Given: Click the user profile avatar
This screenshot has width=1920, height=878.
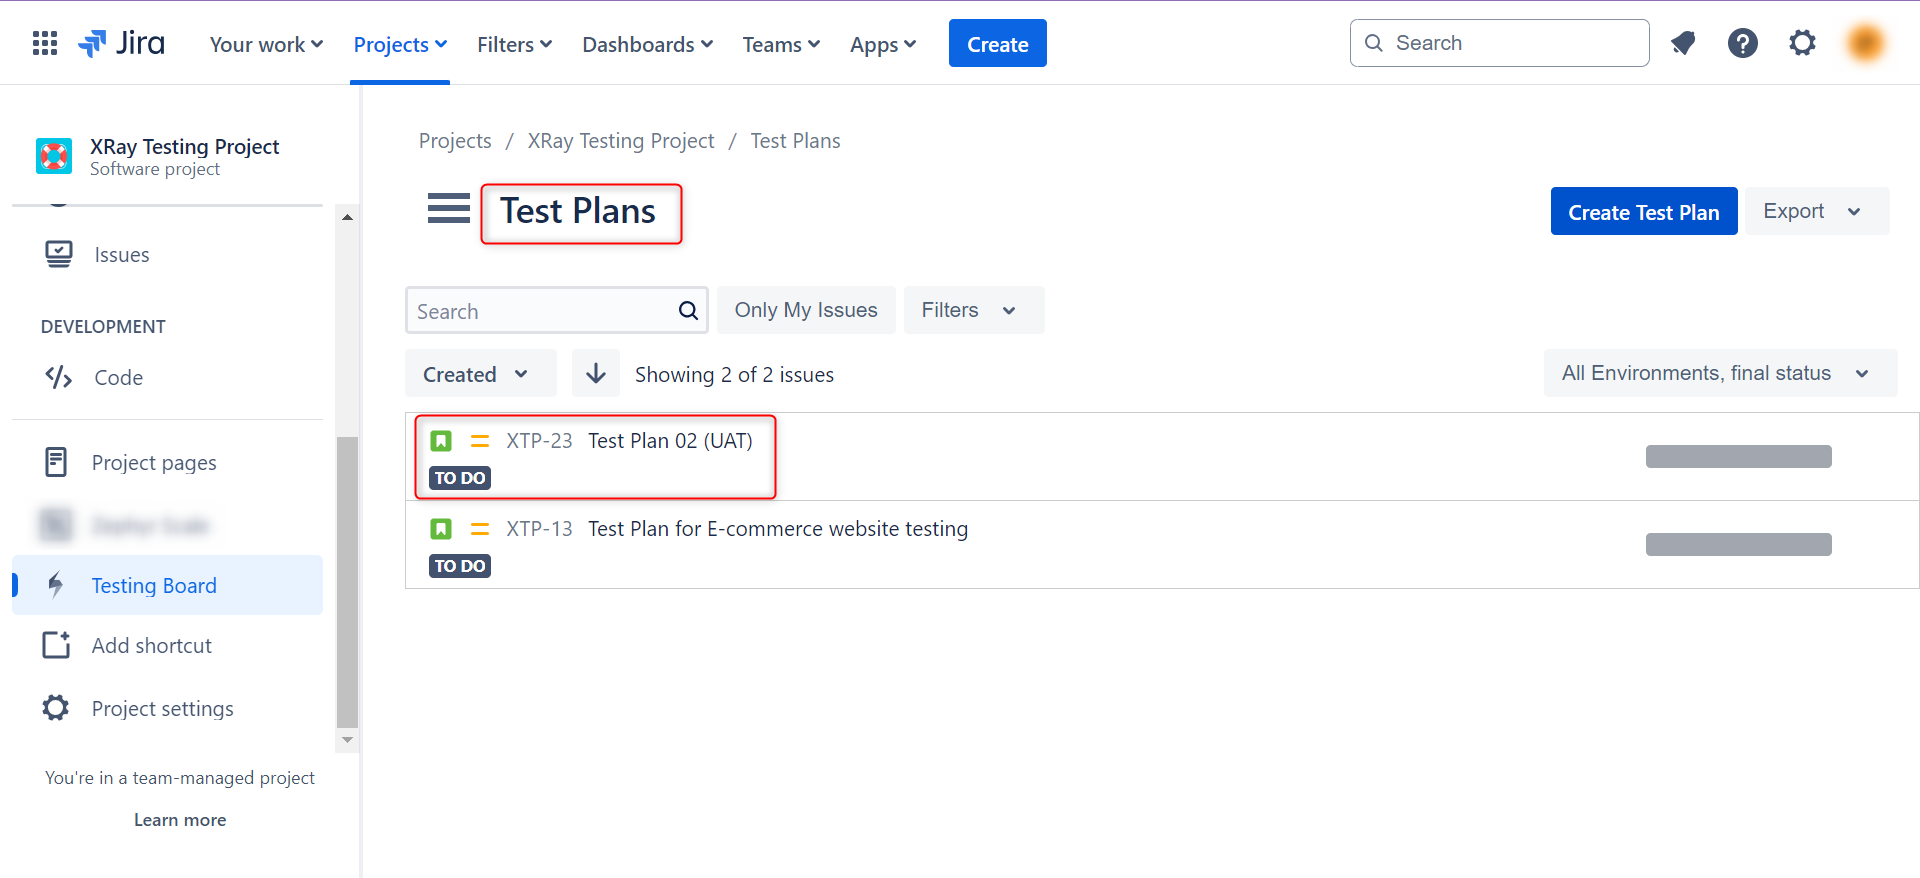Looking at the screenshot, I should [x=1865, y=43].
